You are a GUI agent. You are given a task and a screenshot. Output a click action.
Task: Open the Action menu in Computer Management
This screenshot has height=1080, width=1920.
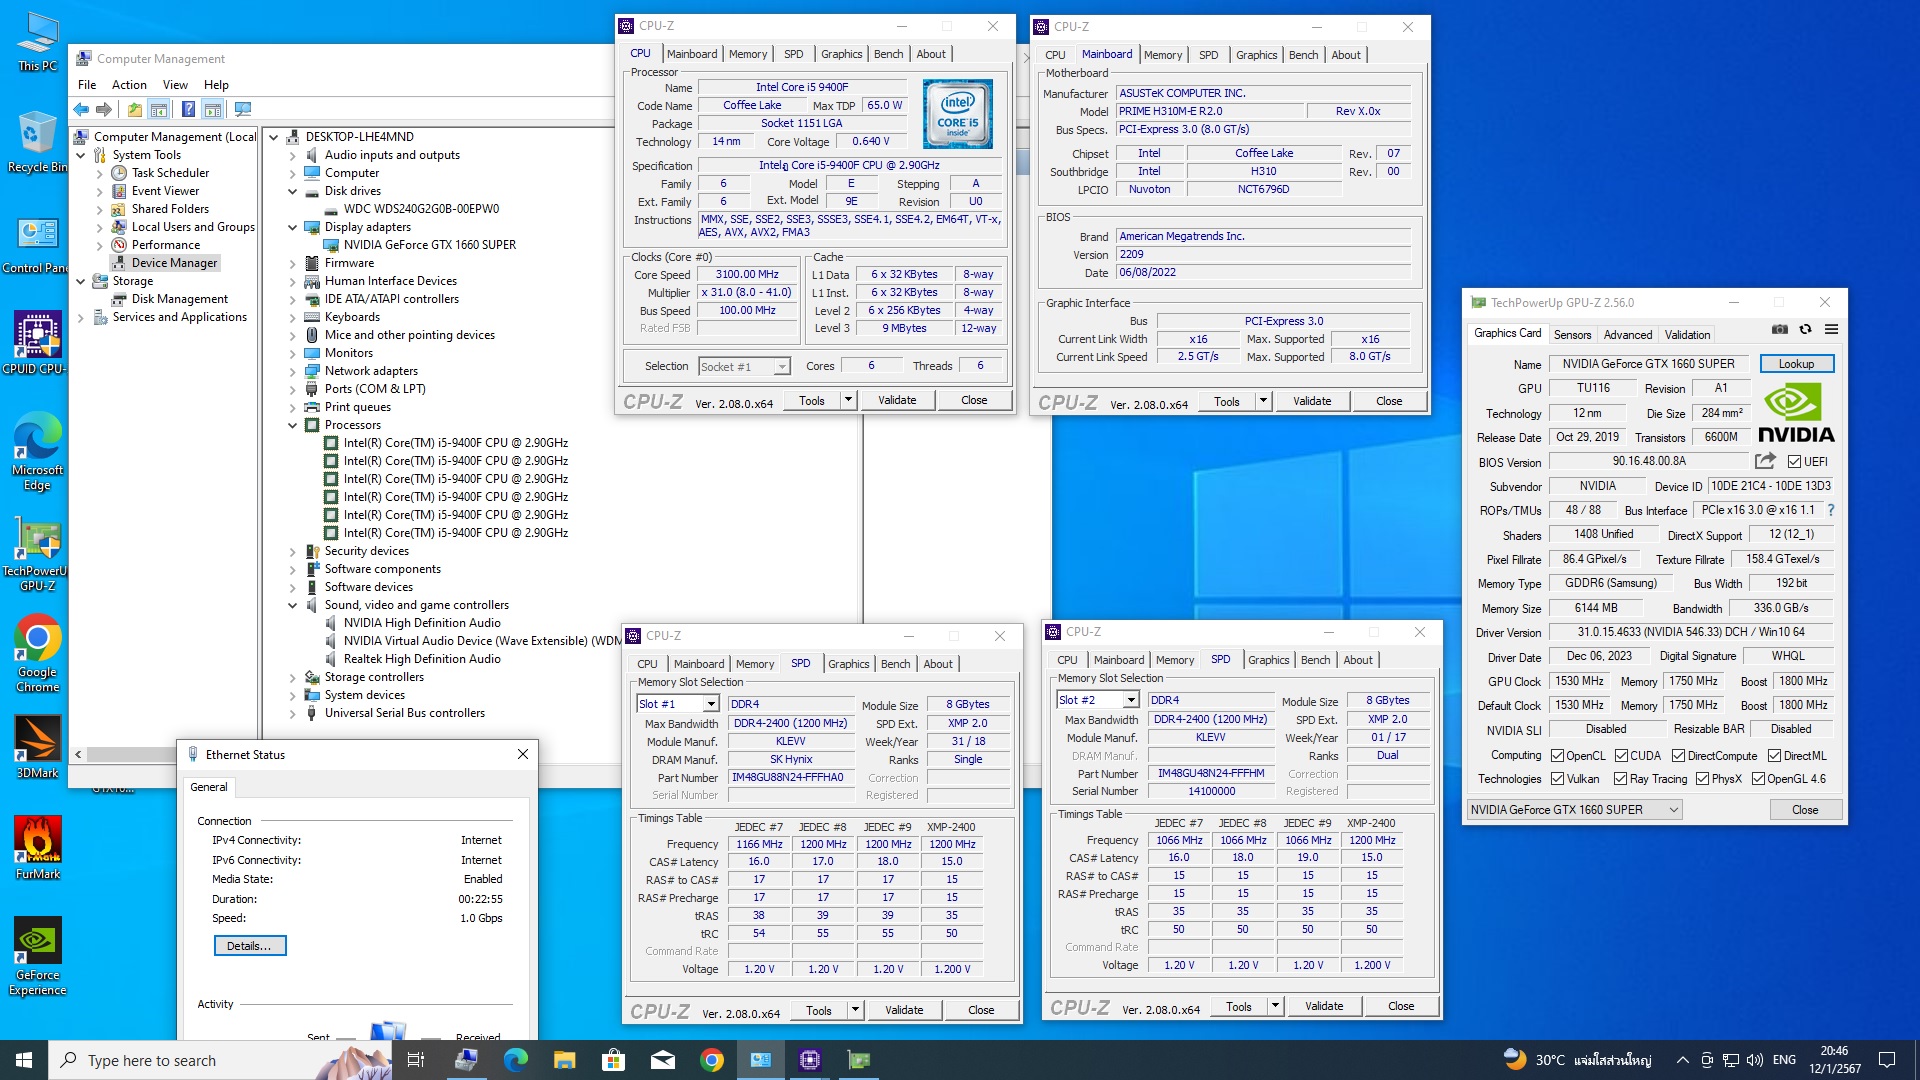click(x=129, y=85)
